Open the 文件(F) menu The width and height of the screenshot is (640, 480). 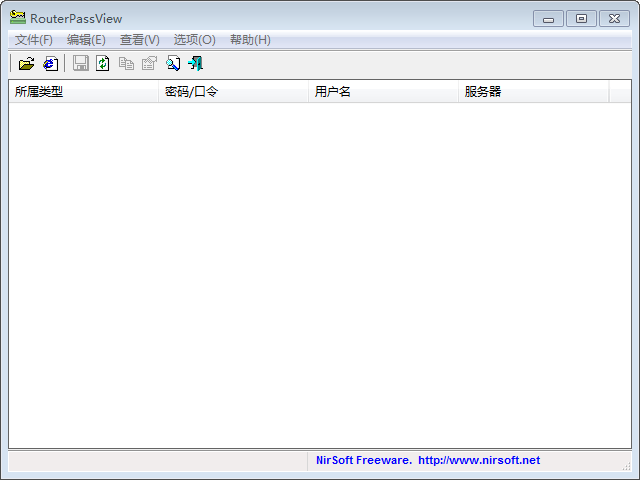[34, 40]
